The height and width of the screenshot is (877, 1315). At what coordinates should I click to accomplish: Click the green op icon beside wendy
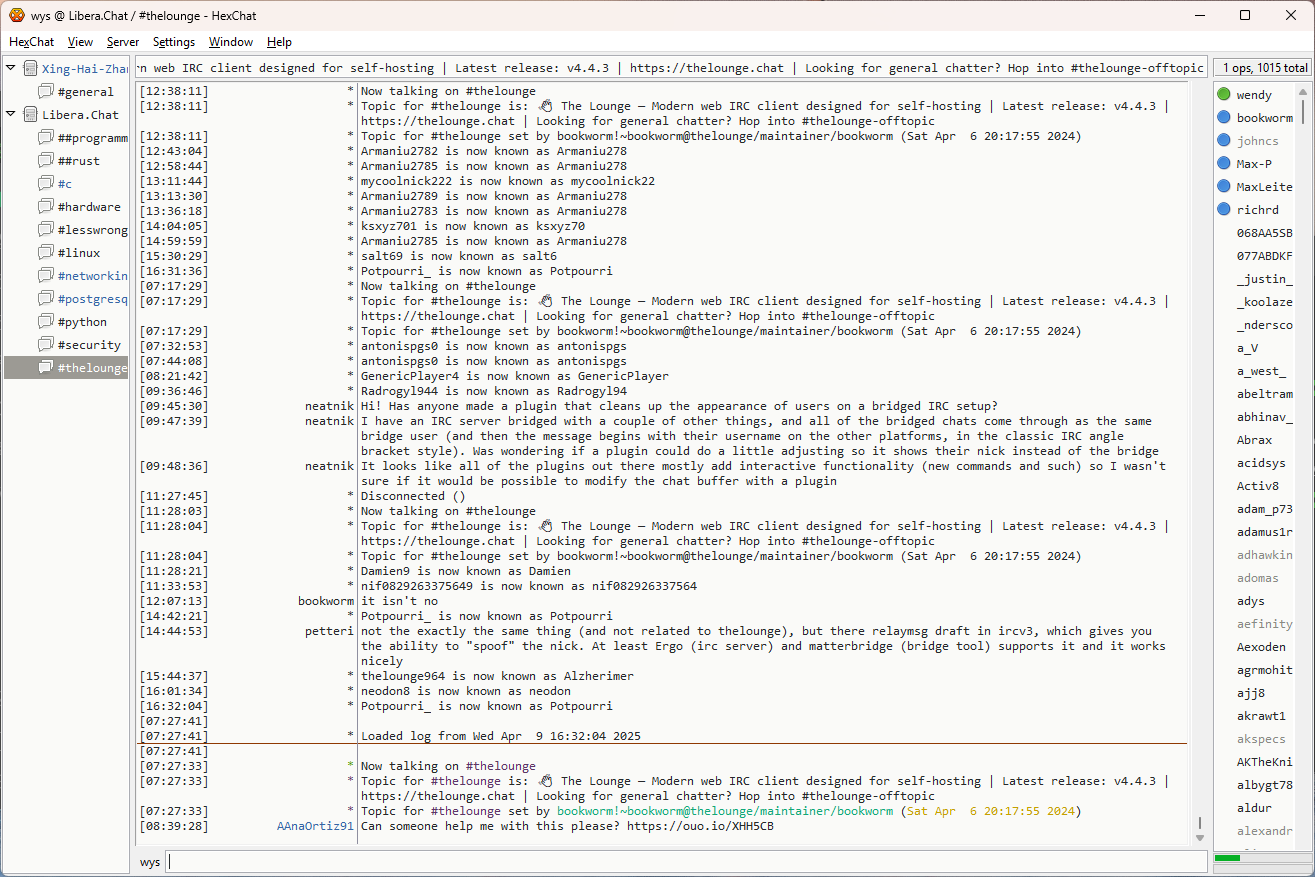tap(1224, 95)
